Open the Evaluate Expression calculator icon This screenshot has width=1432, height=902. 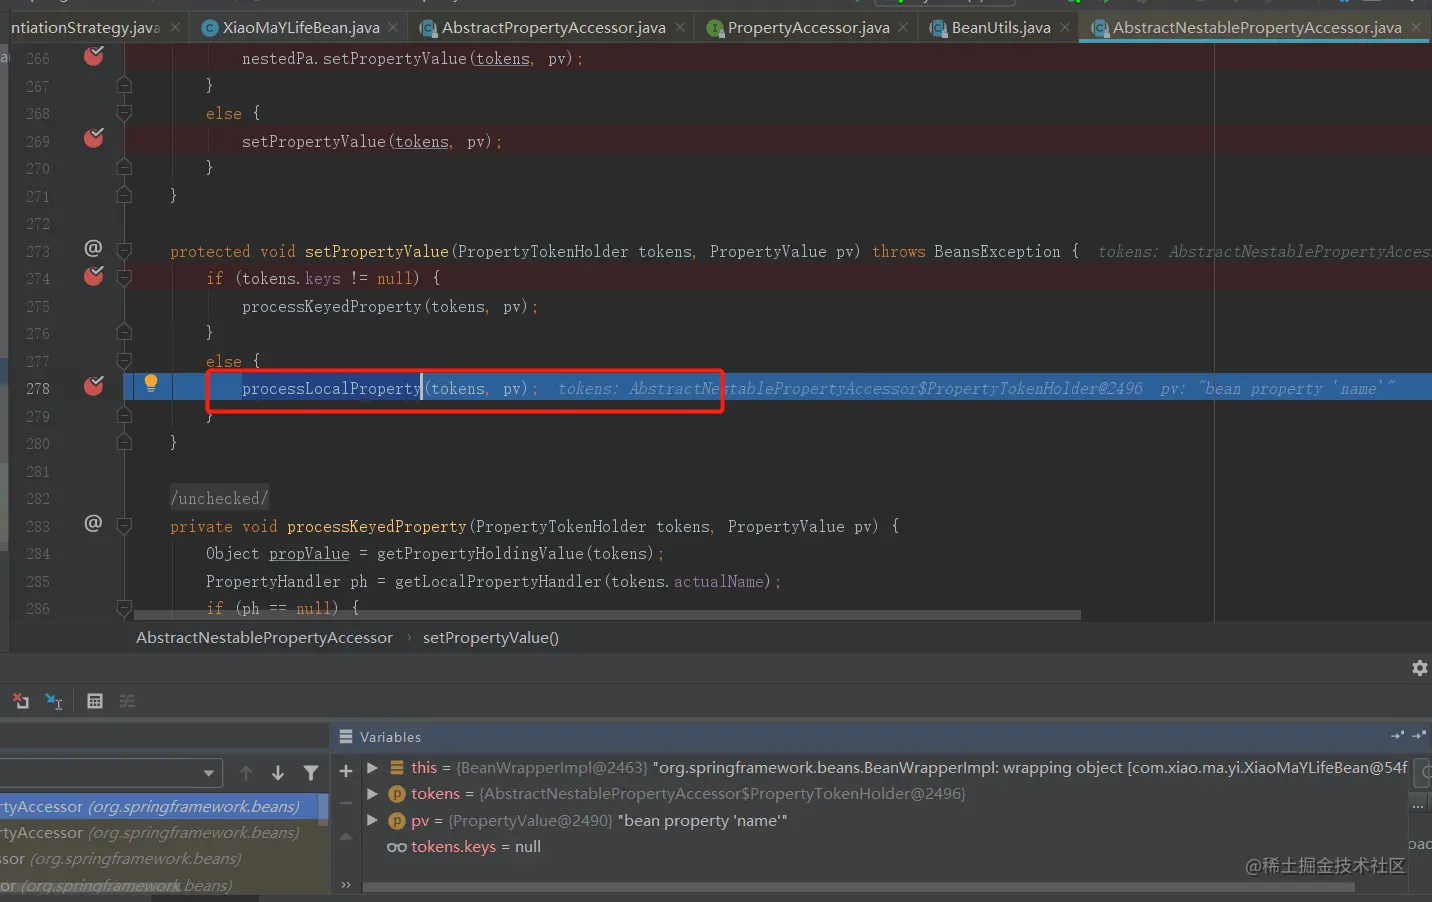tap(95, 701)
